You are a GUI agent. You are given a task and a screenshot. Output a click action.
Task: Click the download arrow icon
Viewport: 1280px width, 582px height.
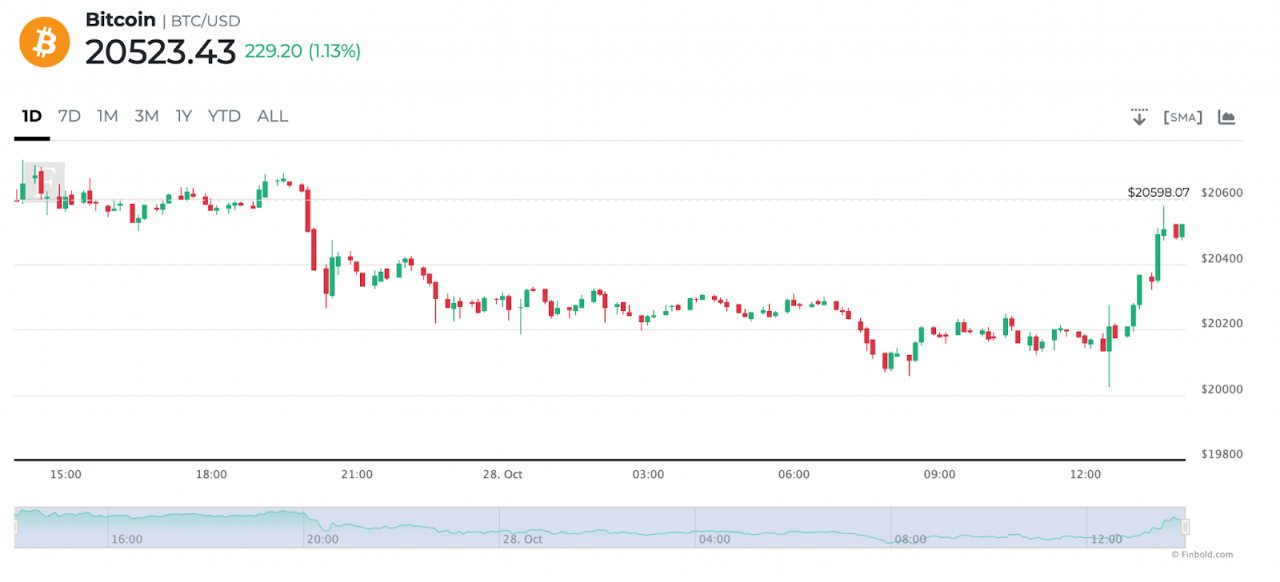pyautogui.click(x=1139, y=116)
